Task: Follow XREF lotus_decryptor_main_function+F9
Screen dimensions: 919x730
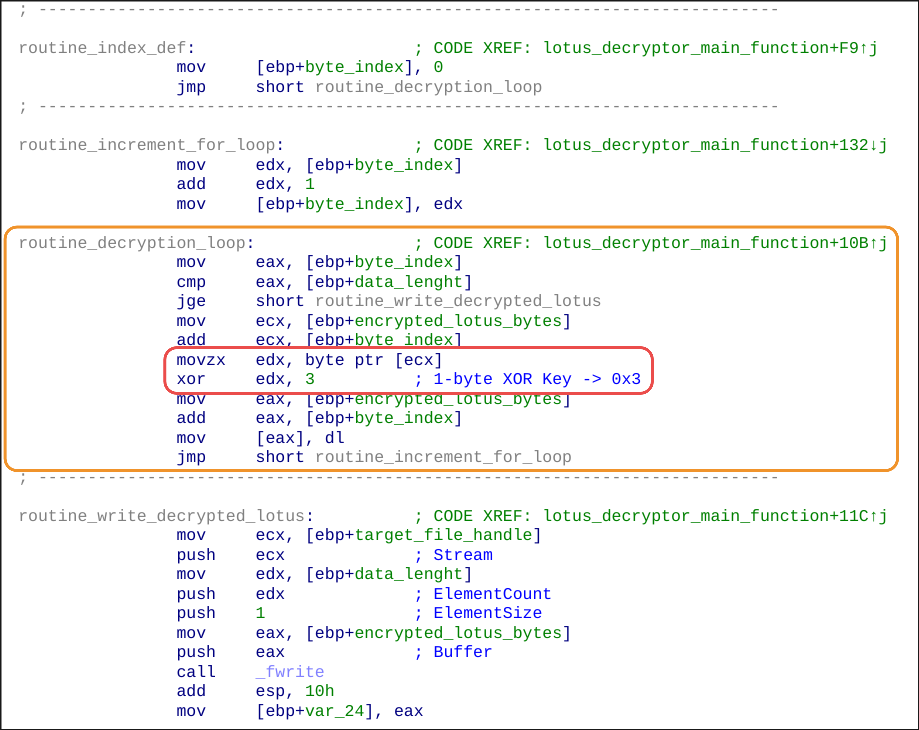Action: (x=710, y=47)
